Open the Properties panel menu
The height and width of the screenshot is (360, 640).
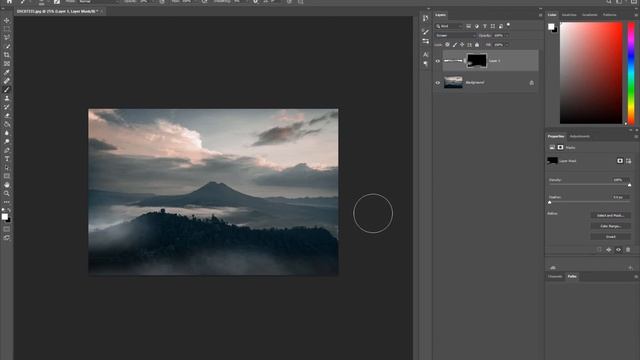(636, 137)
